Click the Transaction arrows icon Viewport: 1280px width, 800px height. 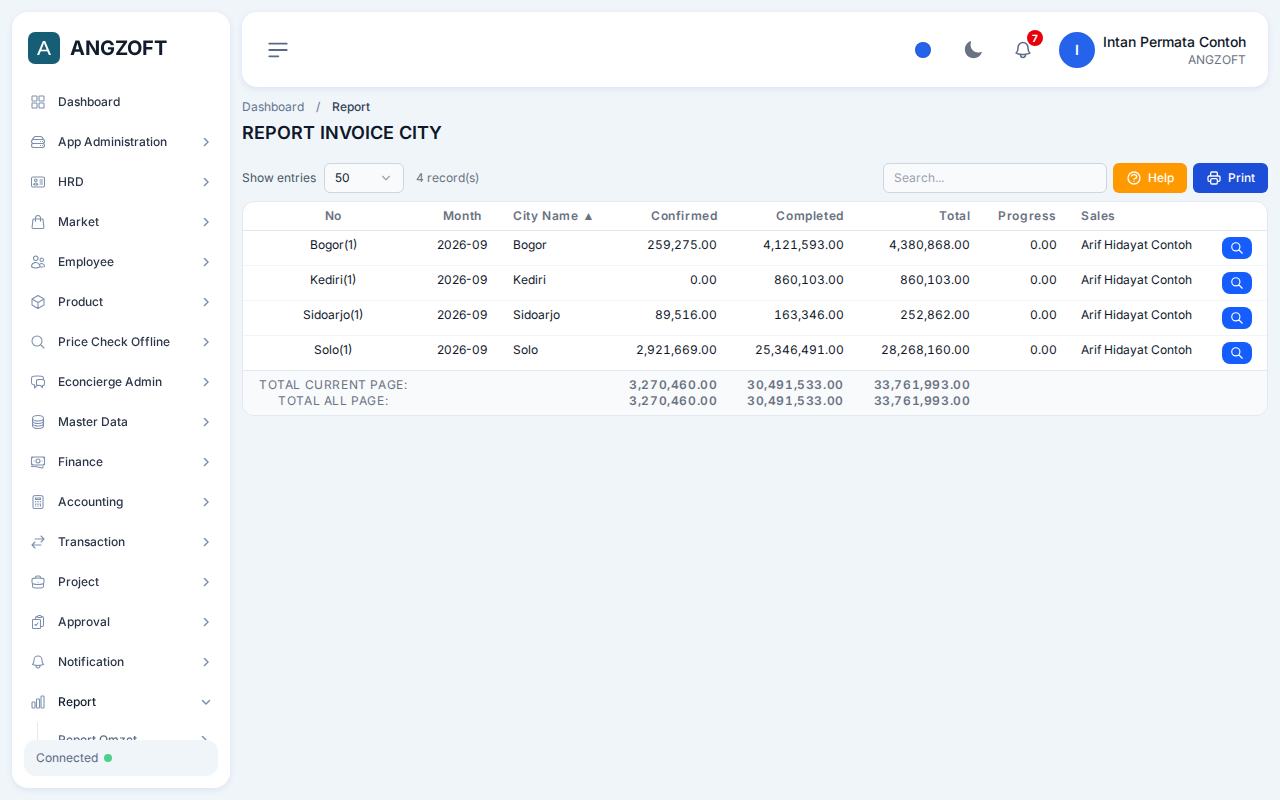pyautogui.click(x=38, y=542)
